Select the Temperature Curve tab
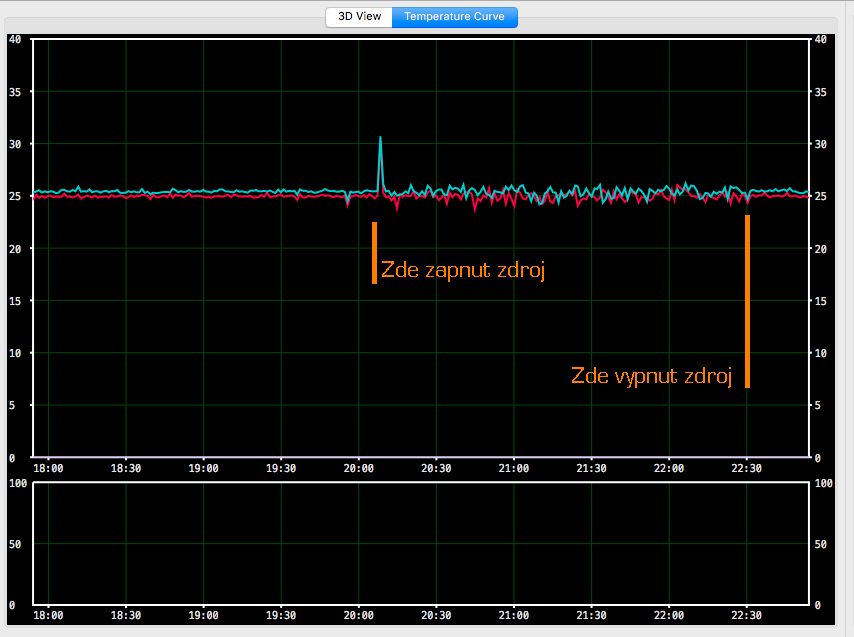The height and width of the screenshot is (637, 854). (x=454, y=17)
